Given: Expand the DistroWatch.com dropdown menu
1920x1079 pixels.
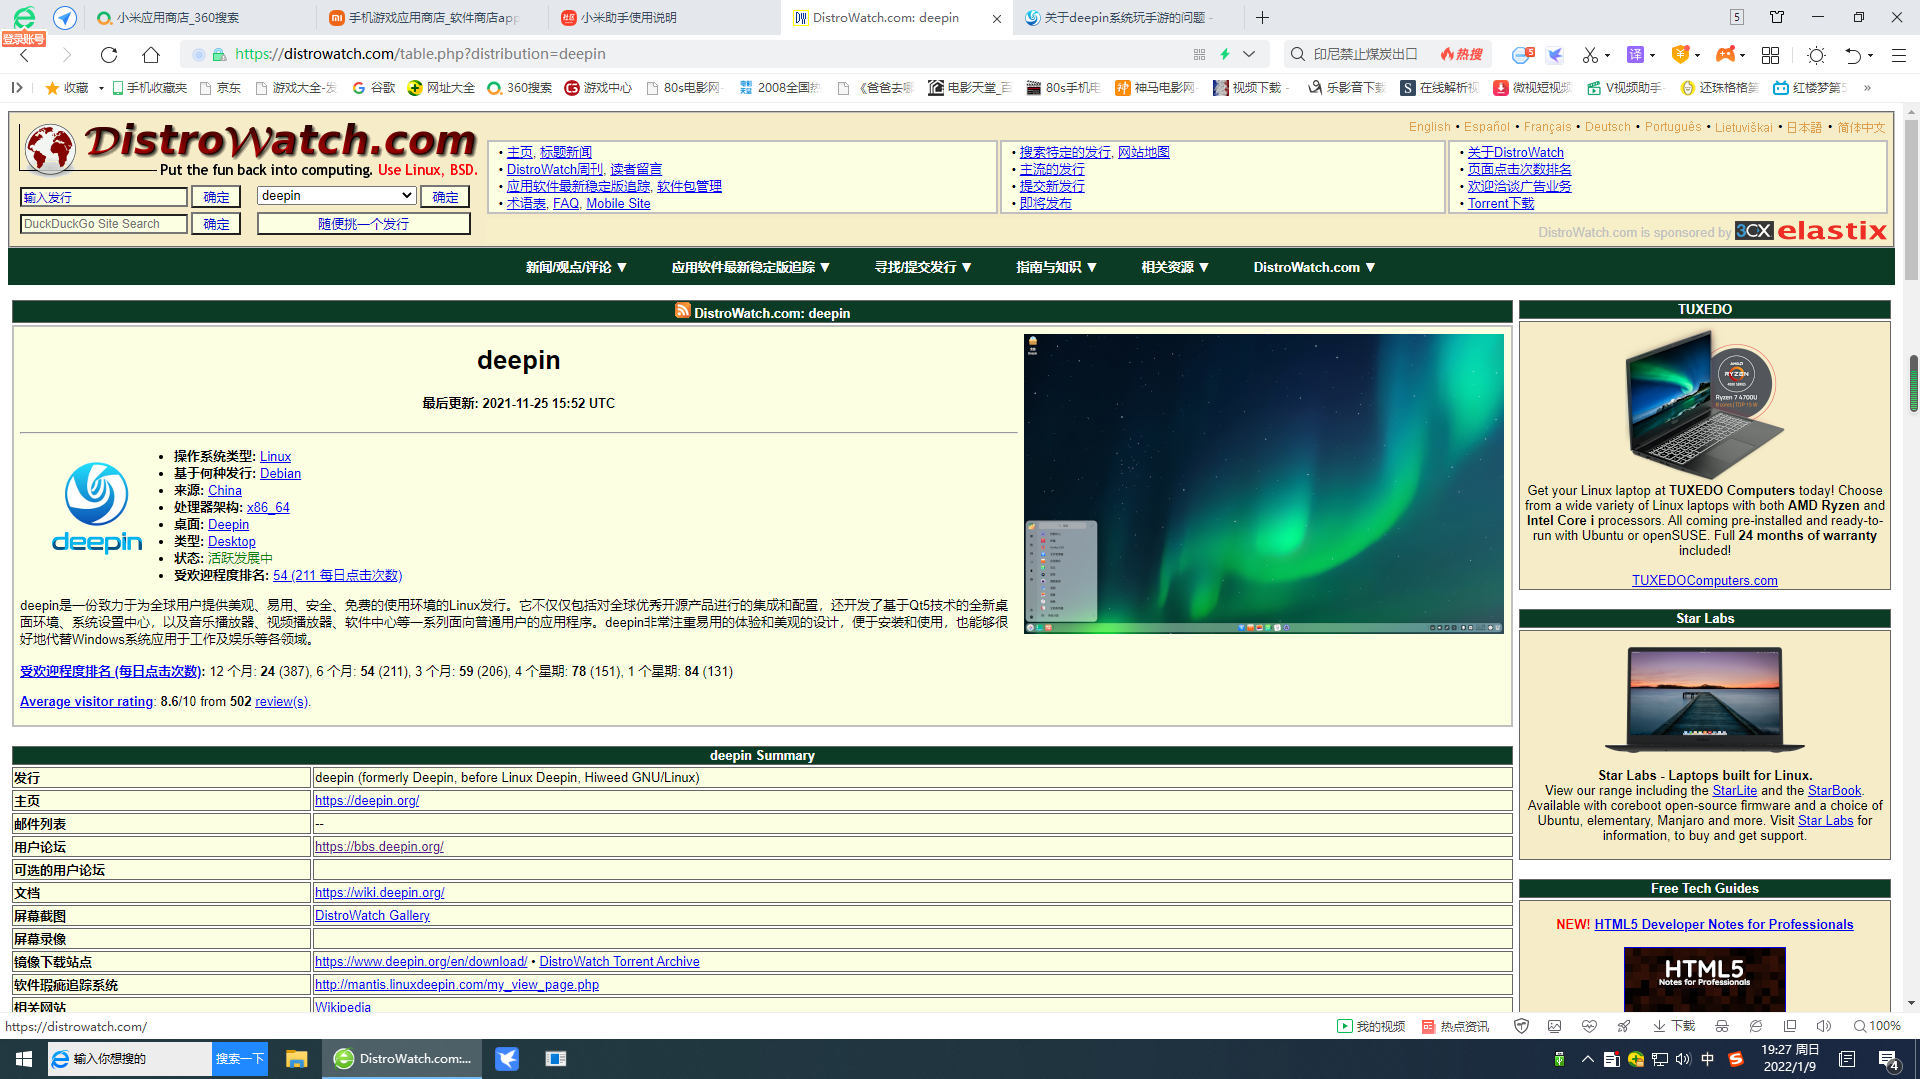Looking at the screenshot, I should 1315,267.
